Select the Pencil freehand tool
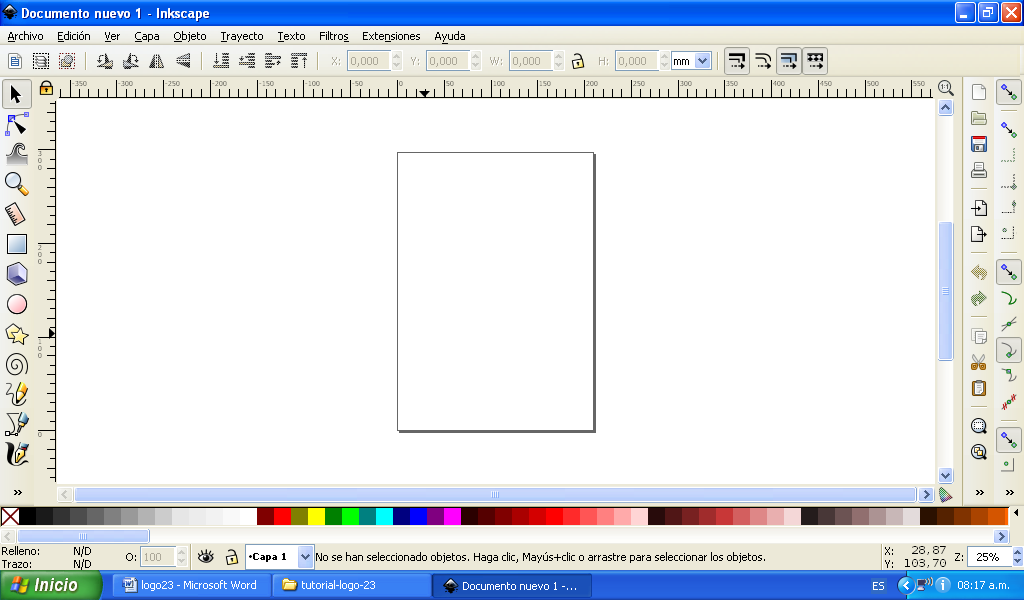This screenshot has width=1024, height=600. click(x=16, y=394)
